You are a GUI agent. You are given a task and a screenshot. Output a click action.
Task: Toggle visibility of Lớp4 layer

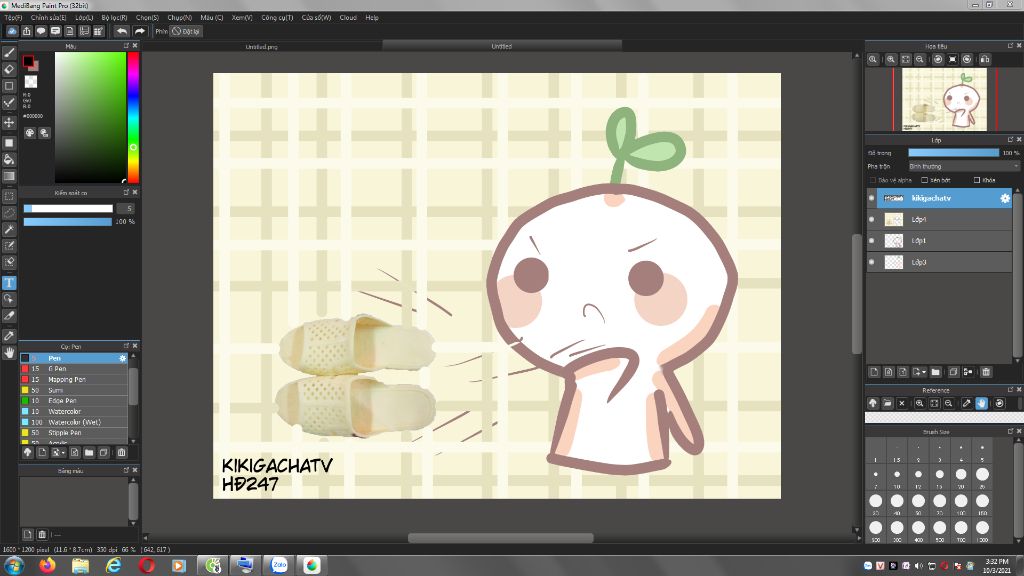click(872, 219)
